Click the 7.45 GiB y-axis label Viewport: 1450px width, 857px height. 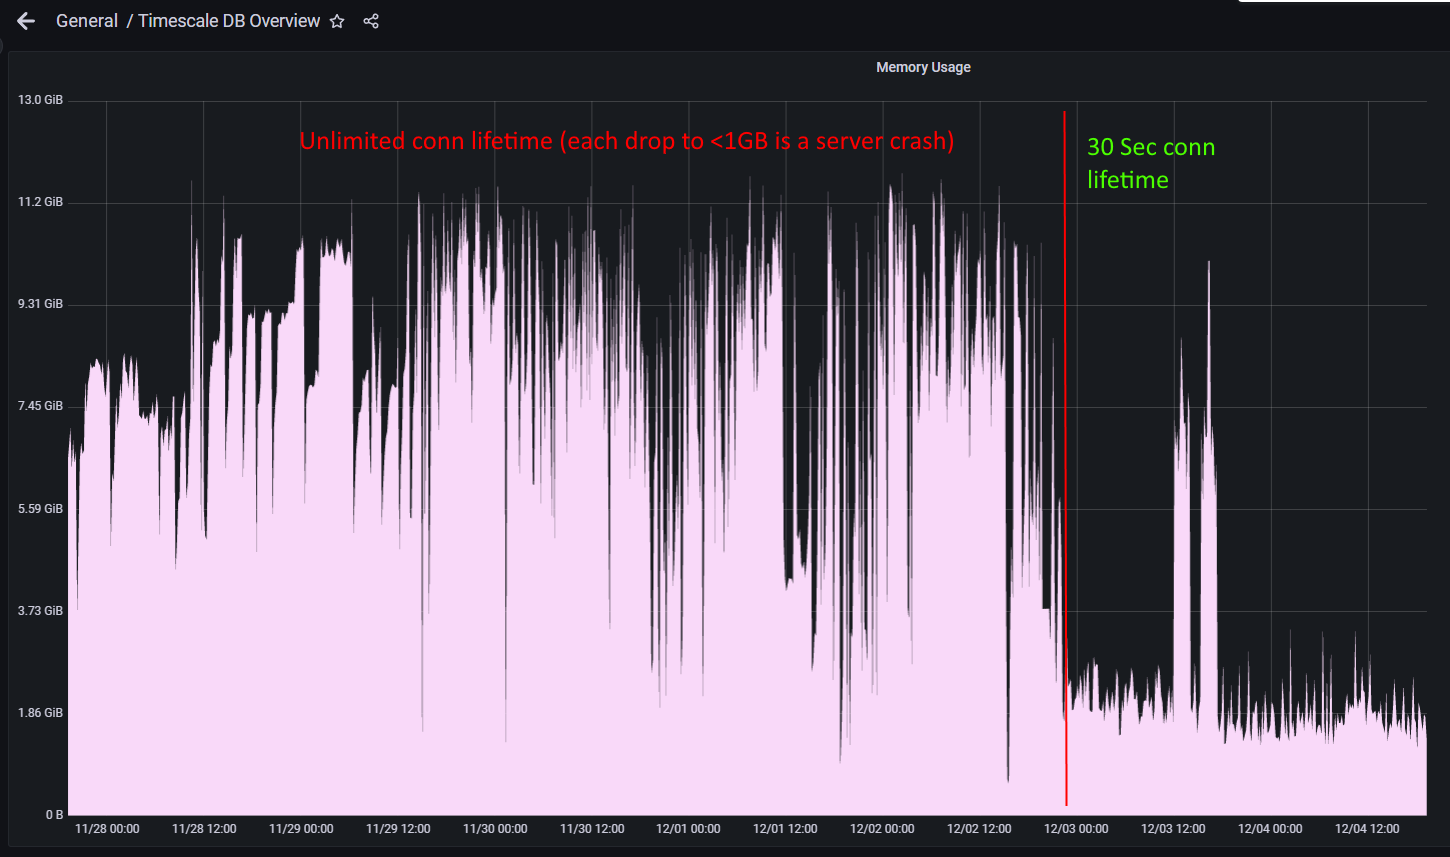(x=41, y=406)
